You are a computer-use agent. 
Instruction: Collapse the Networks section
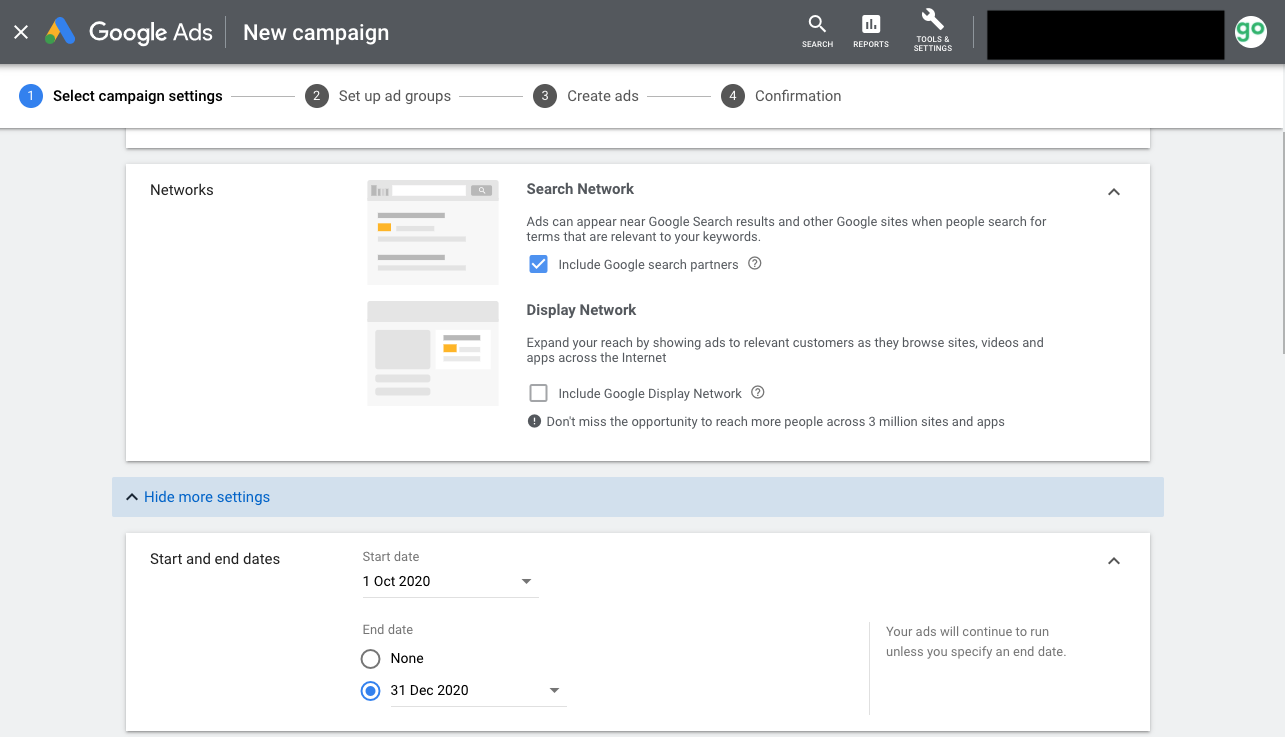tap(1113, 192)
